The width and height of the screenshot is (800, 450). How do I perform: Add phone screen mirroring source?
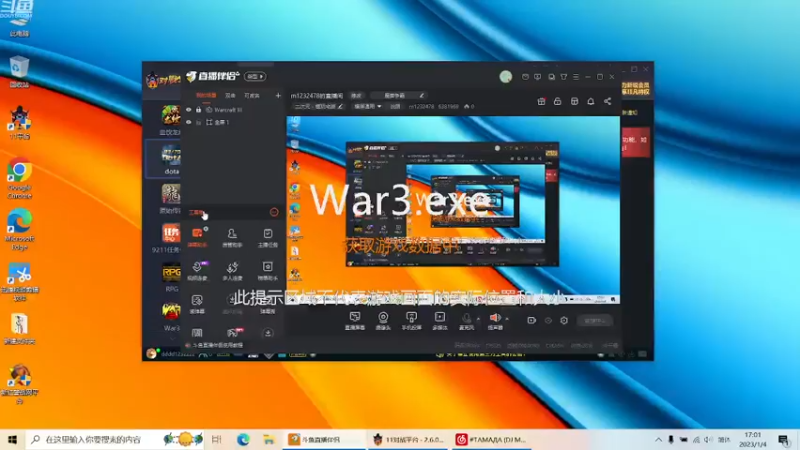(411, 321)
